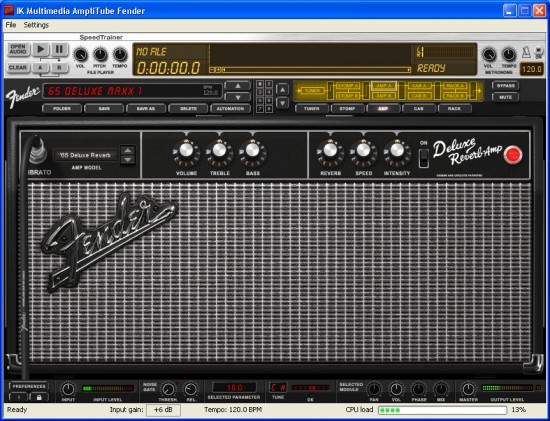Select STOMP A block in signal chain
Image resolution: width=550 pixels, height=421 pixels.
[x=347, y=85]
